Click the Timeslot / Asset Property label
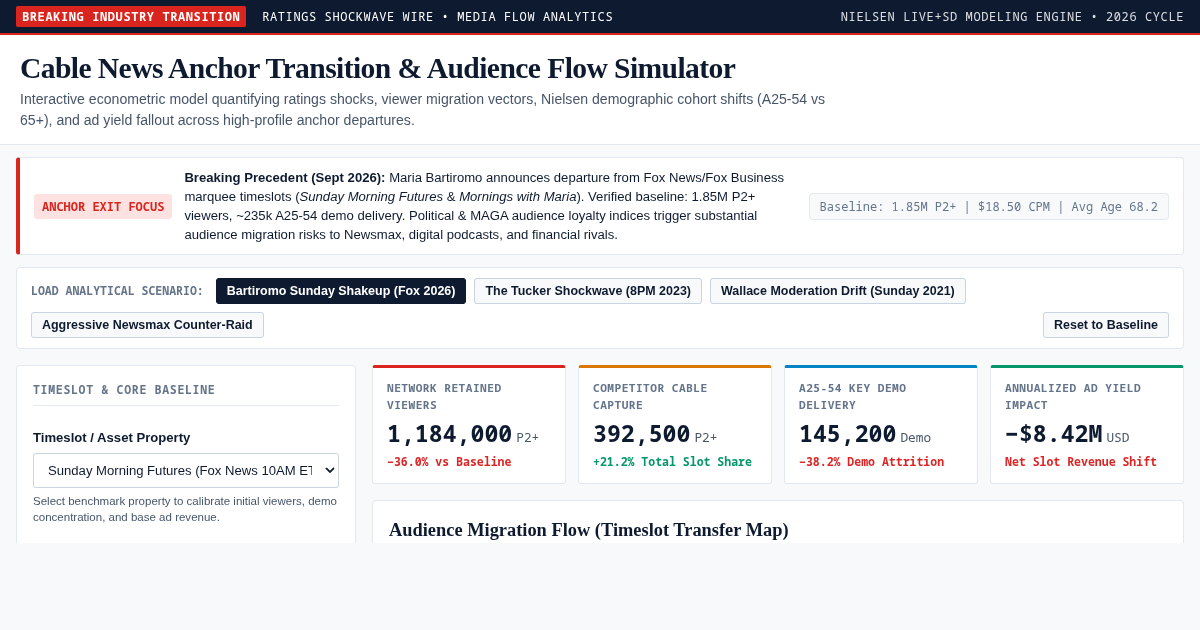Viewport: 1200px width, 630px height. [x=112, y=437]
